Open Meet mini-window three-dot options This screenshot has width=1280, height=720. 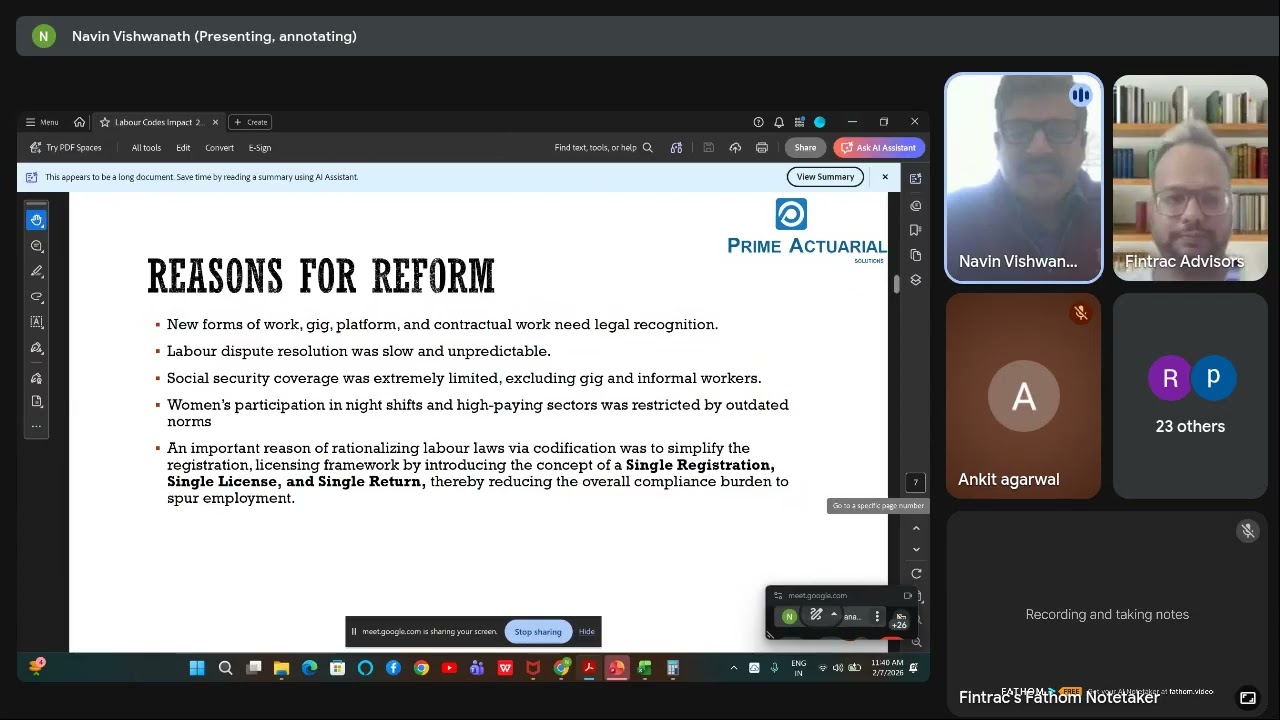(877, 616)
